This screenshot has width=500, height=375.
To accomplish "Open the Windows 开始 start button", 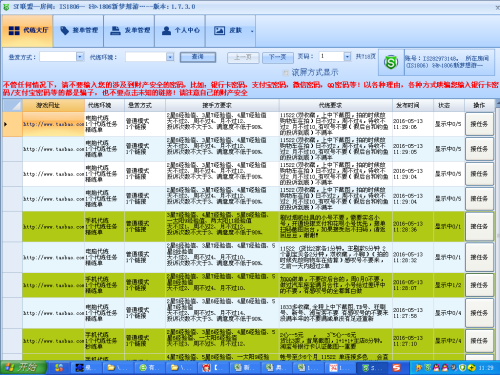I will (x=23, y=367).
